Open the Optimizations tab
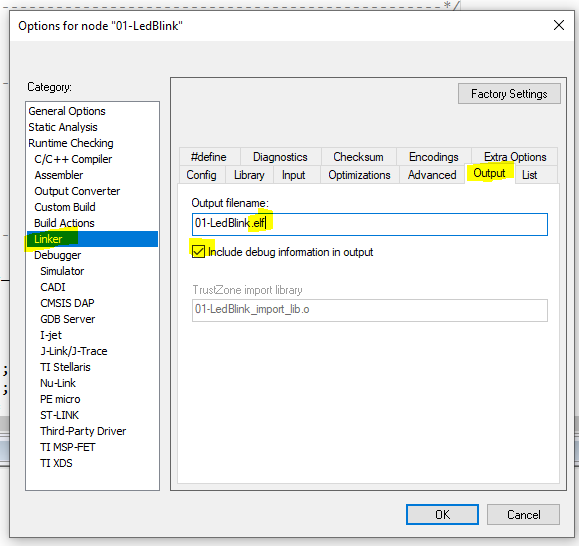Image resolution: width=579 pixels, height=546 pixels. [359, 175]
